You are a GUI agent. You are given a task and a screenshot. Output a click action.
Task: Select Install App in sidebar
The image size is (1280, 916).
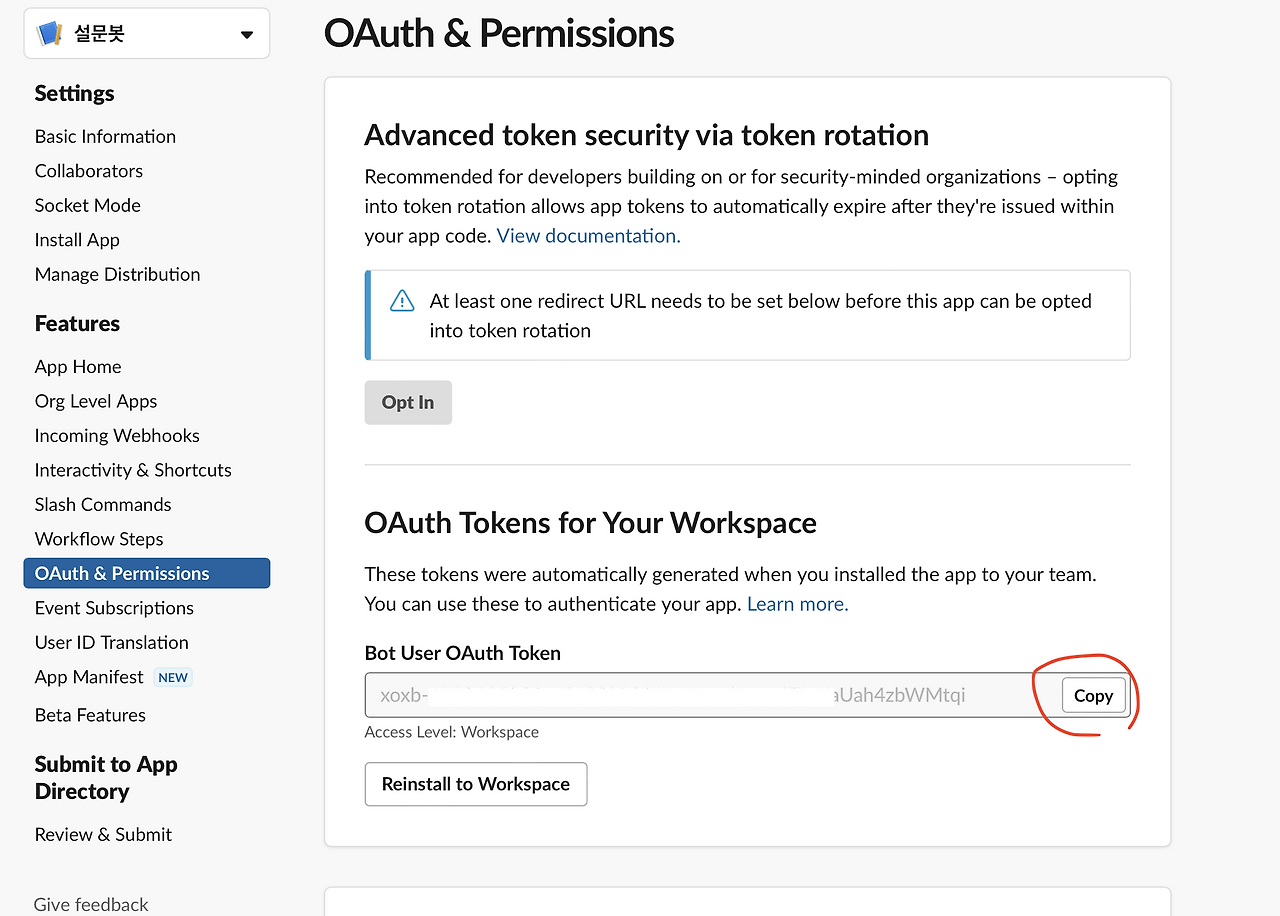click(77, 240)
